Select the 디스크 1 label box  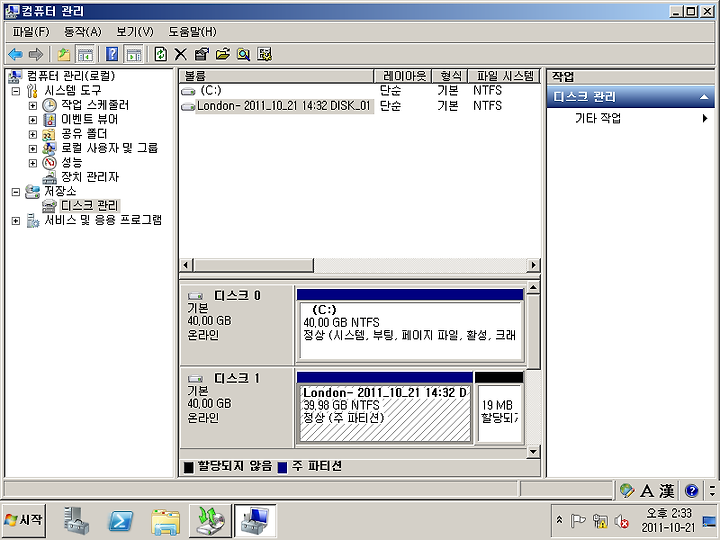pyautogui.click(x=237, y=407)
